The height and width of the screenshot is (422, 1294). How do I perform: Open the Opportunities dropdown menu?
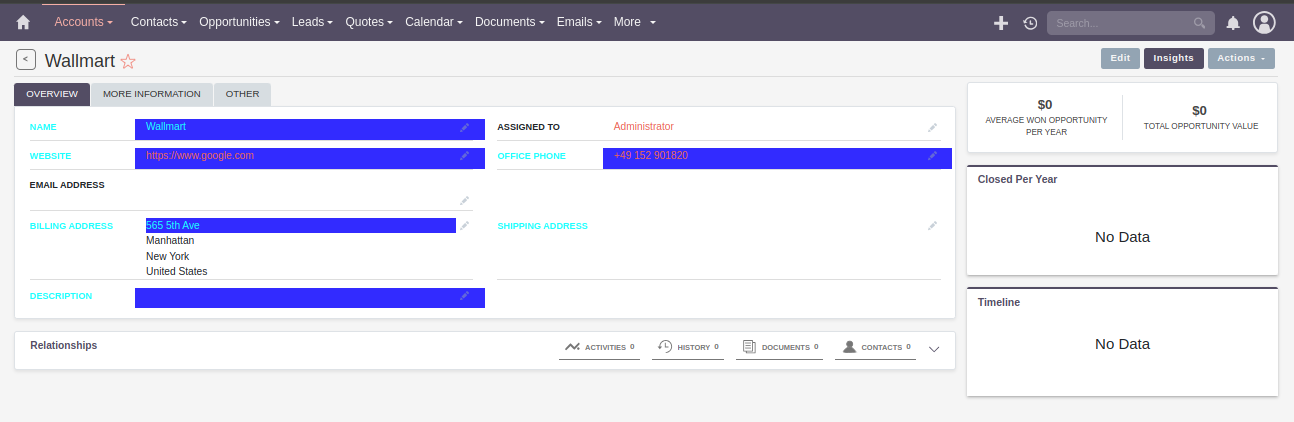click(239, 22)
